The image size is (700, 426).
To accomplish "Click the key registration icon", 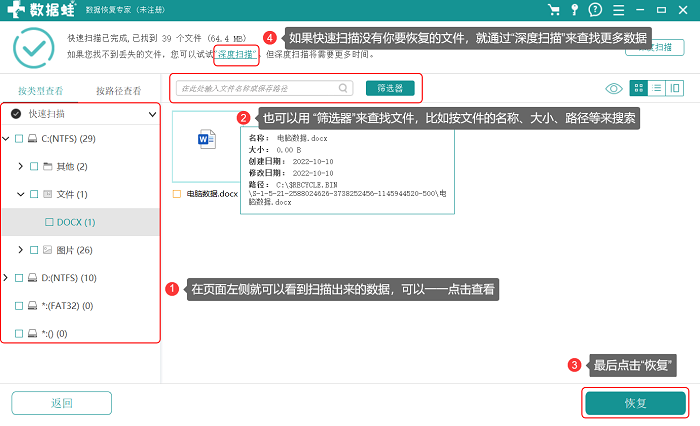I will click(x=575, y=10).
